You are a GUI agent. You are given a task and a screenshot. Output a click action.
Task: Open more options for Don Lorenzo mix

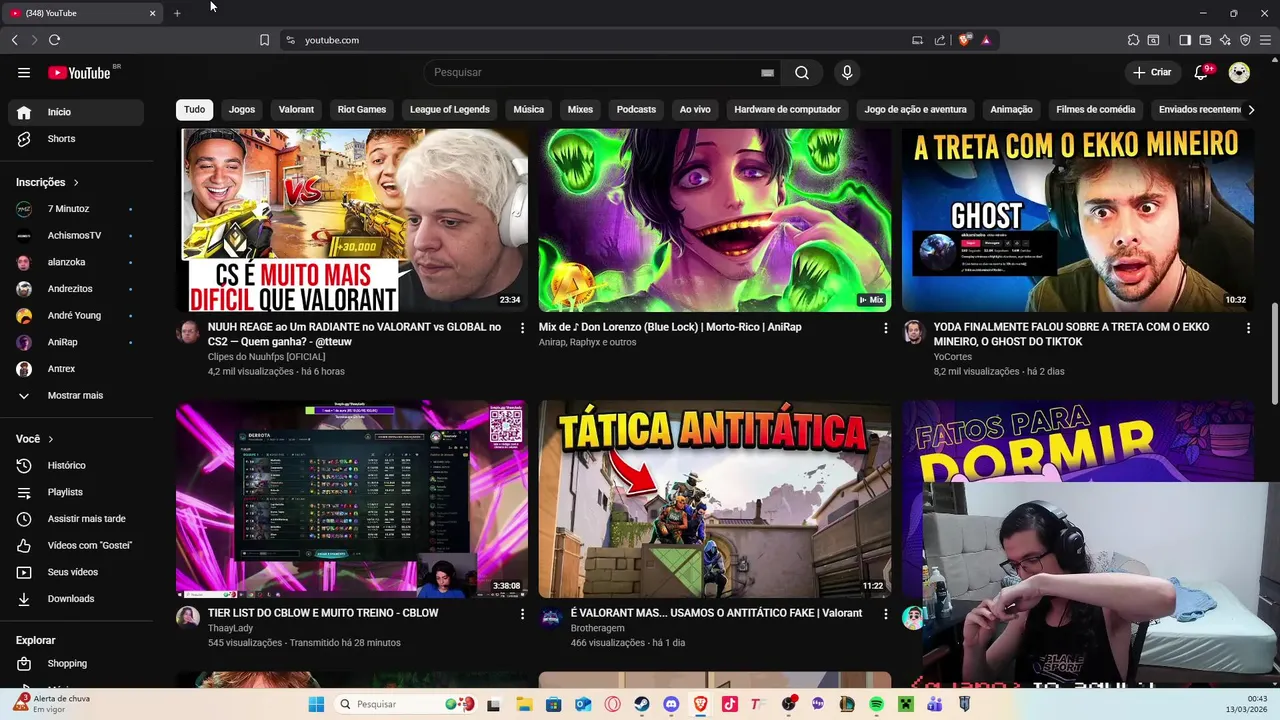885,328
